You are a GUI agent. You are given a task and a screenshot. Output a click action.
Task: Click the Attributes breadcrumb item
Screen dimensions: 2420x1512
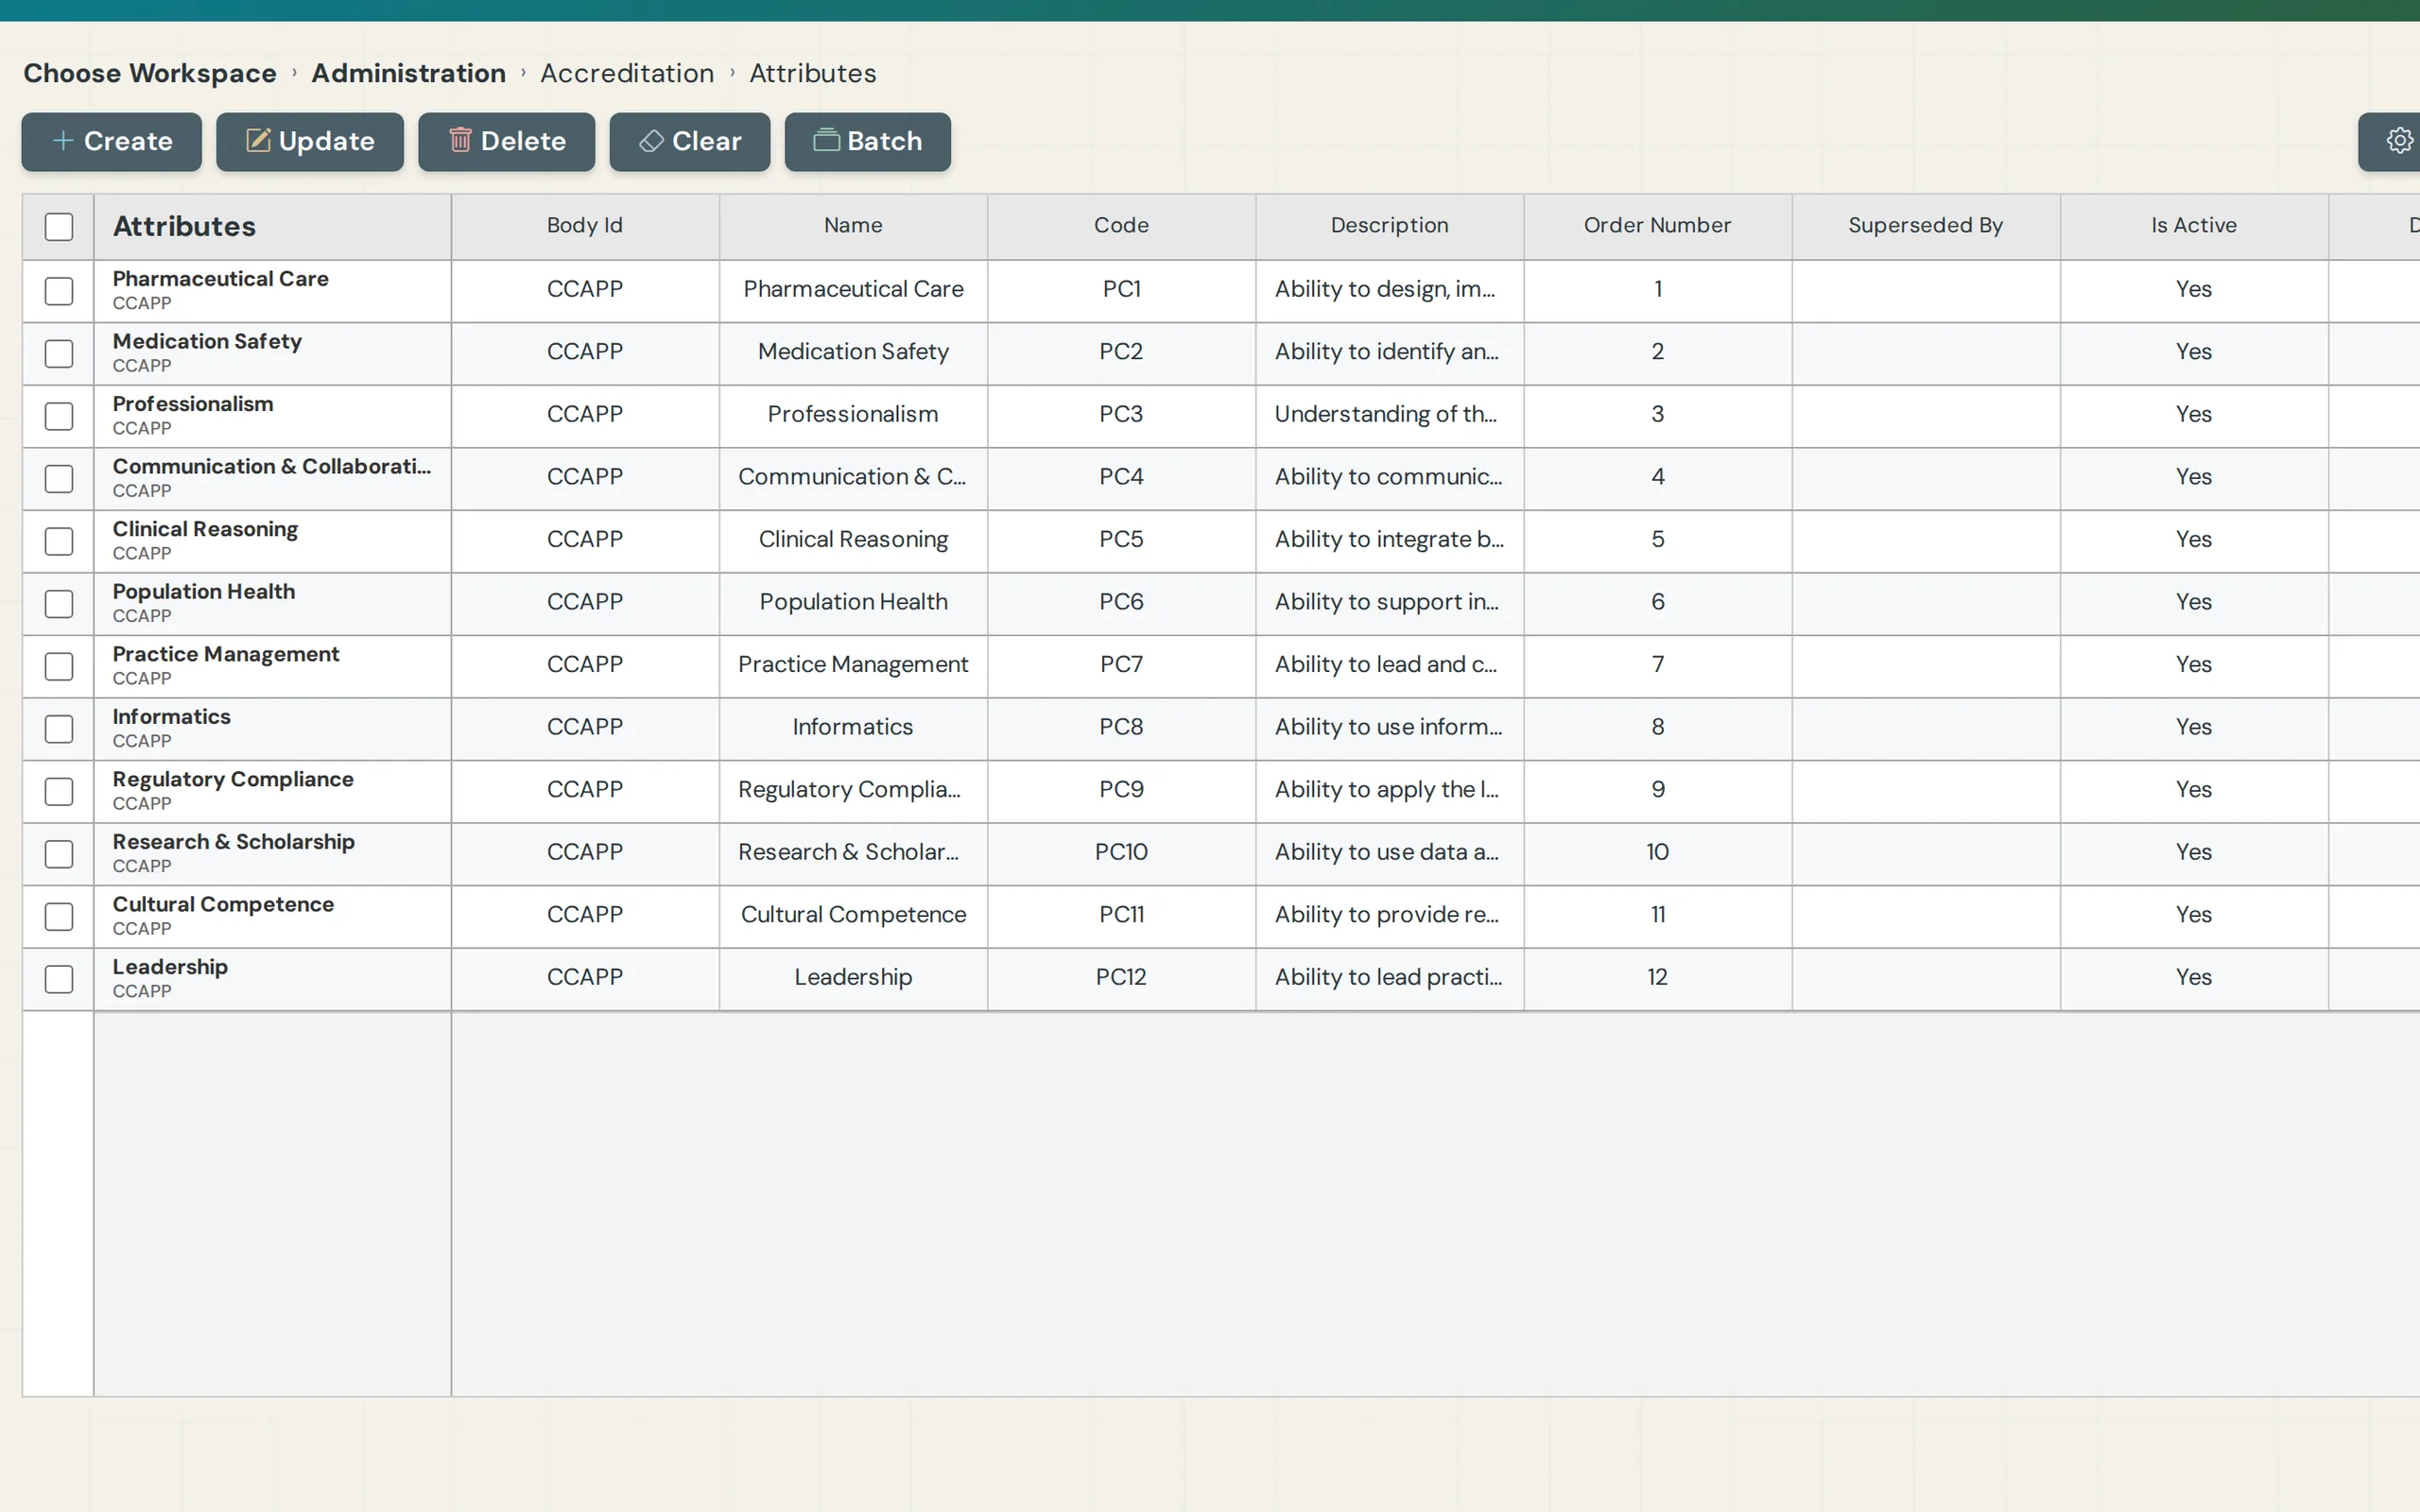812,73
